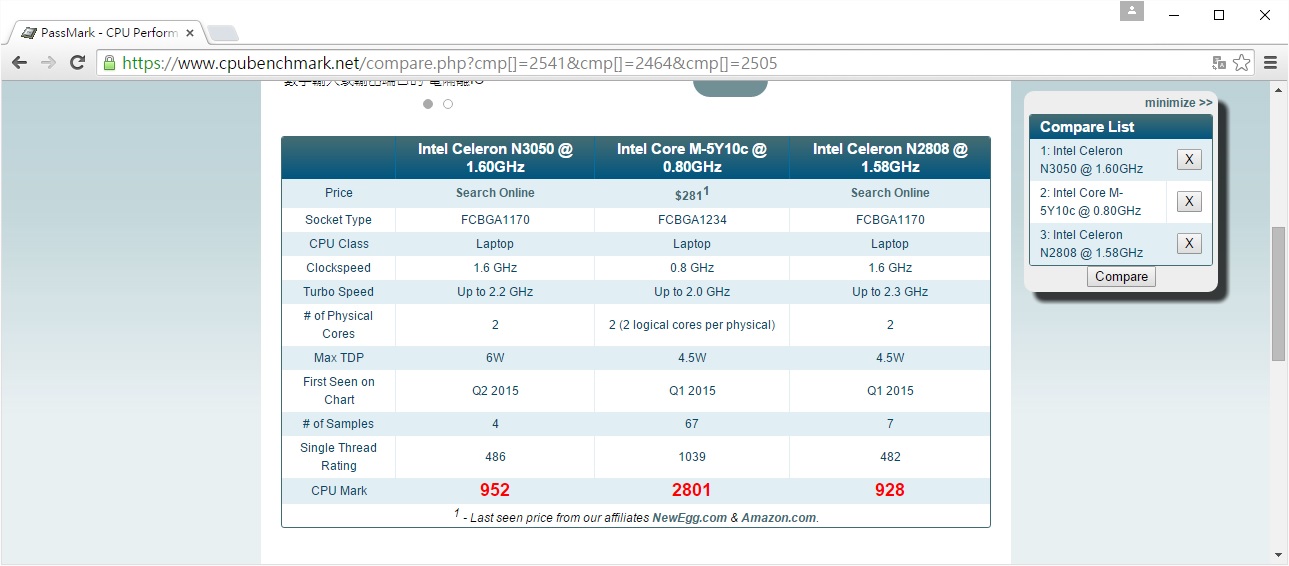Click the Max TDP value 6W

[x=495, y=358]
